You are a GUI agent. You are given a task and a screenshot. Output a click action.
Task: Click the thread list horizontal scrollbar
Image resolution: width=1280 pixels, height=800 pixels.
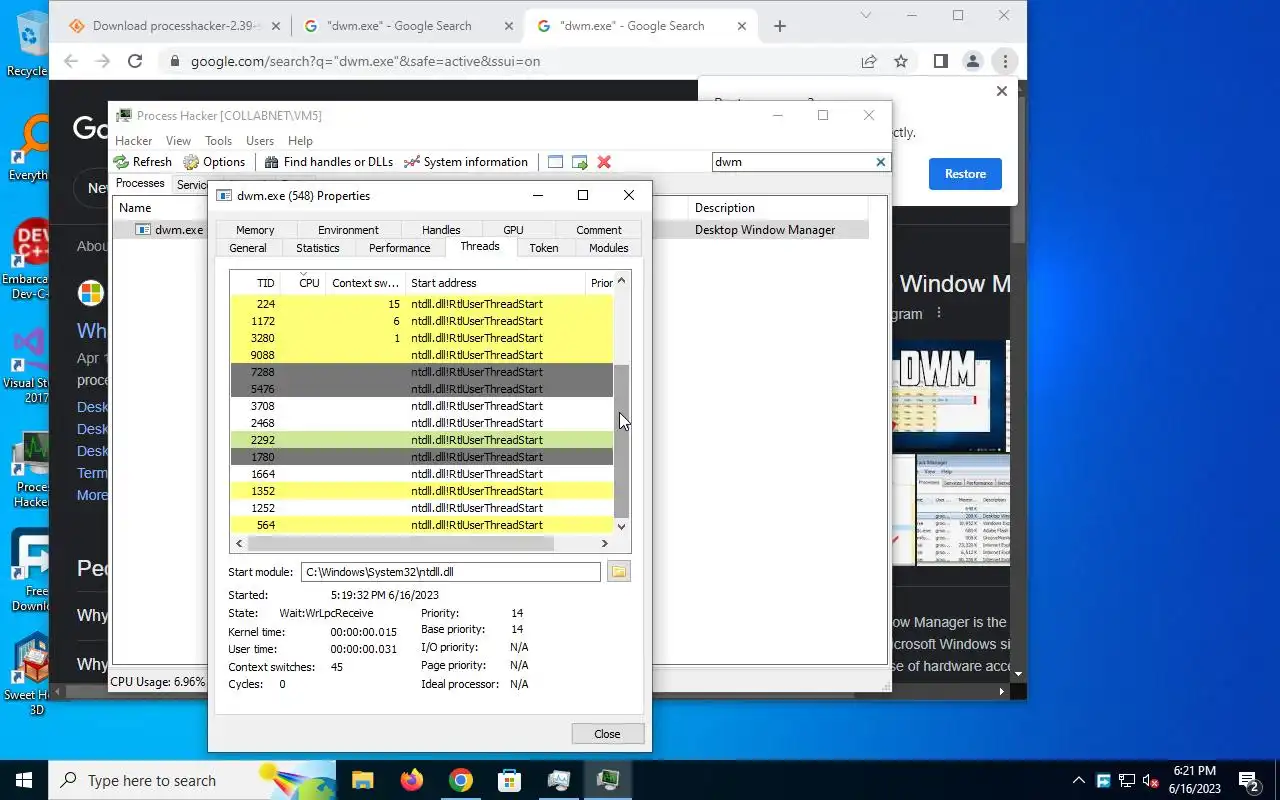point(400,543)
